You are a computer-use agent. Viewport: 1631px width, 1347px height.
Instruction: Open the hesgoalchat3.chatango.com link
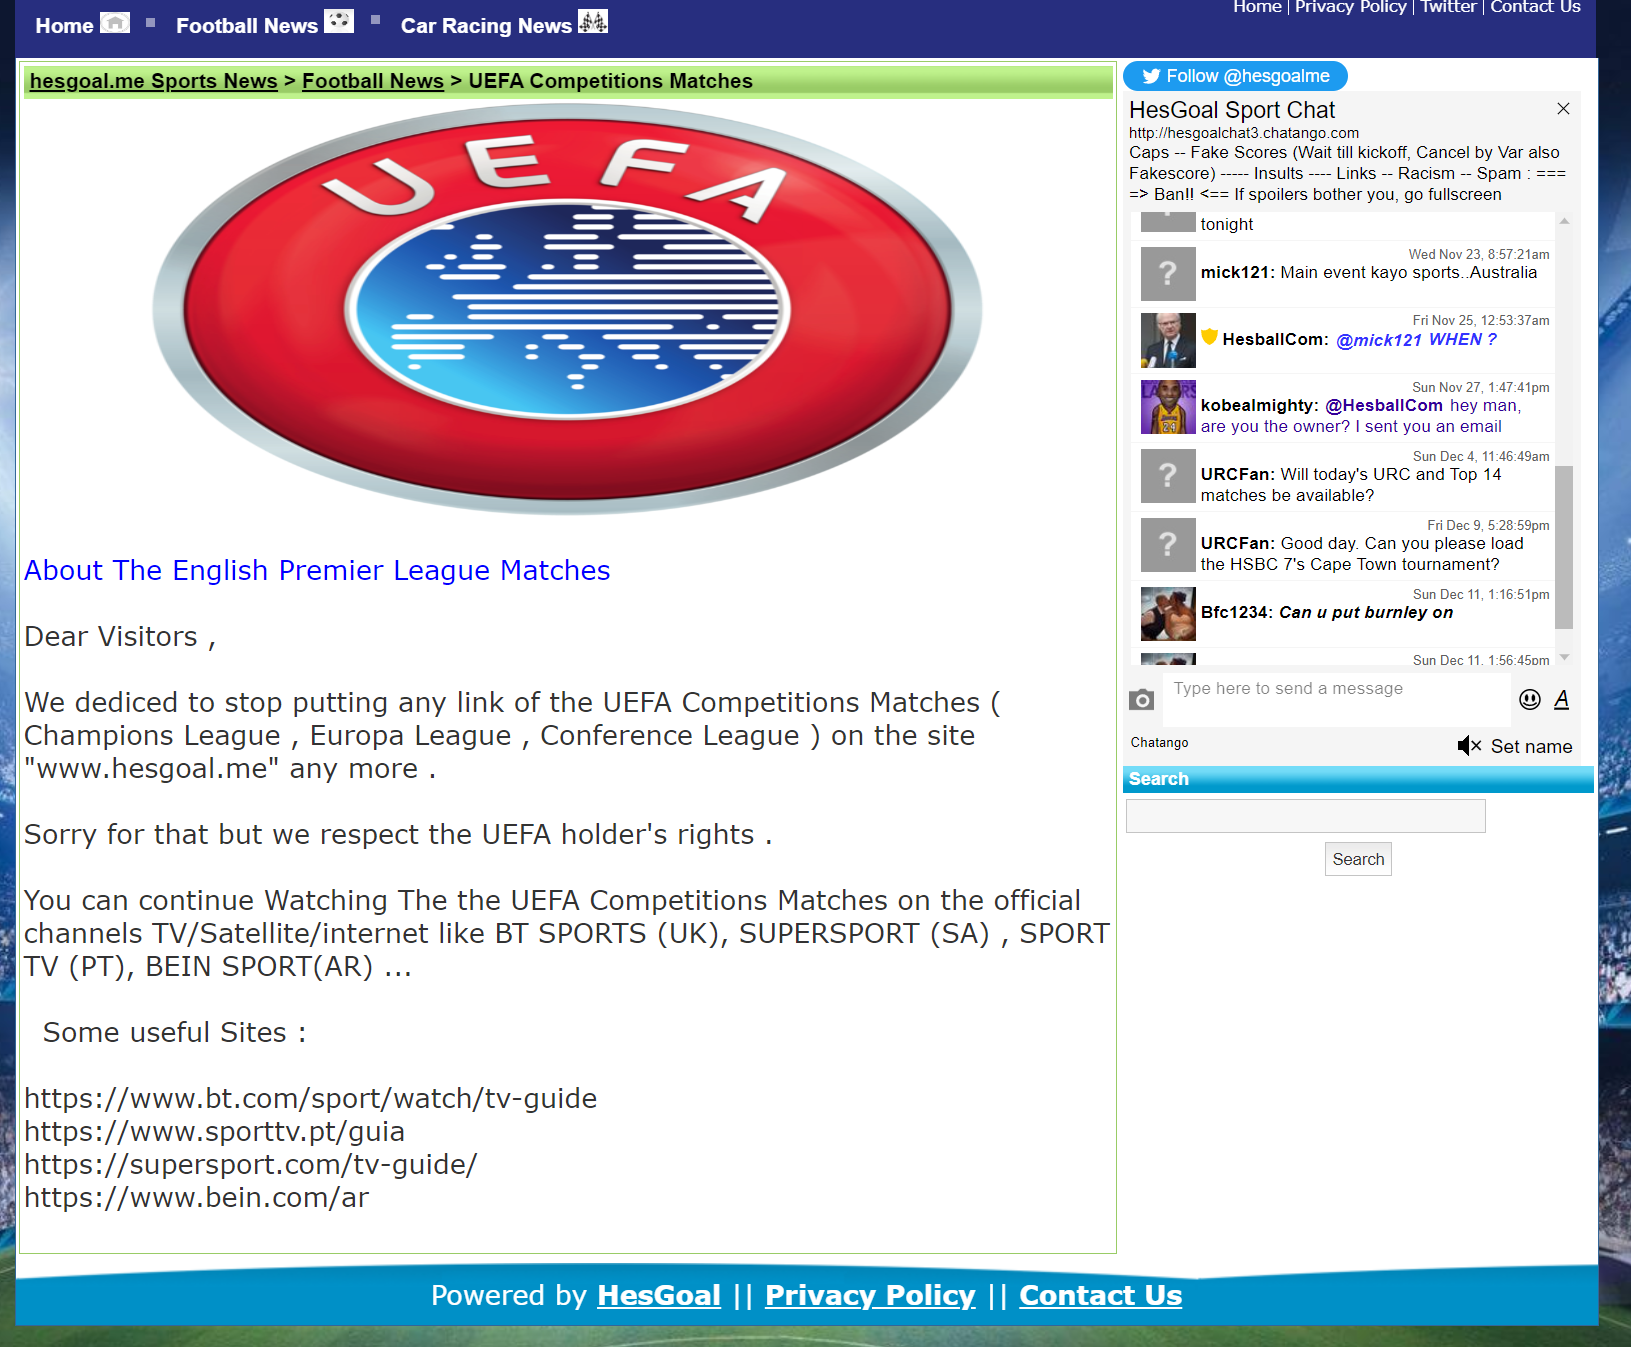tap(1244, 133)
